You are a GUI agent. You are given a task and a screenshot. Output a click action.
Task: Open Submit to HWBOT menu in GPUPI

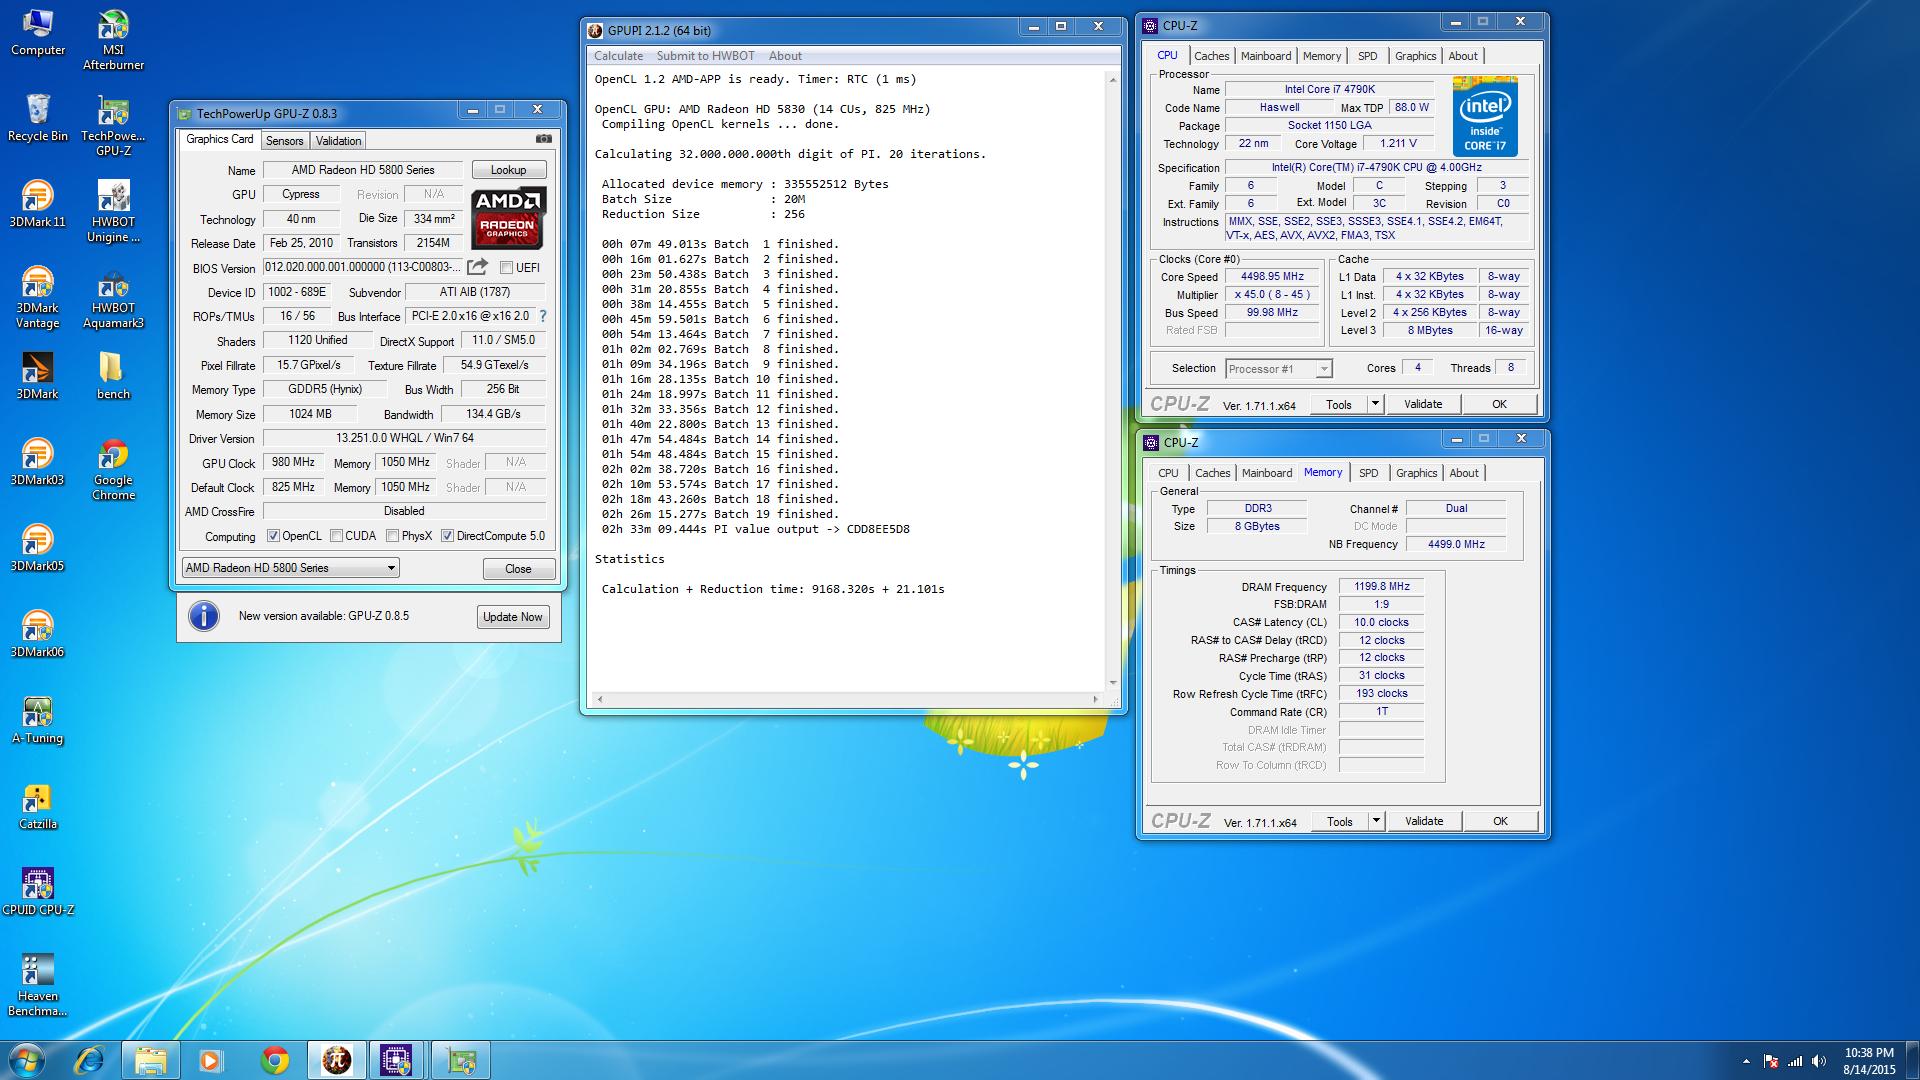[x=705, y=56]
